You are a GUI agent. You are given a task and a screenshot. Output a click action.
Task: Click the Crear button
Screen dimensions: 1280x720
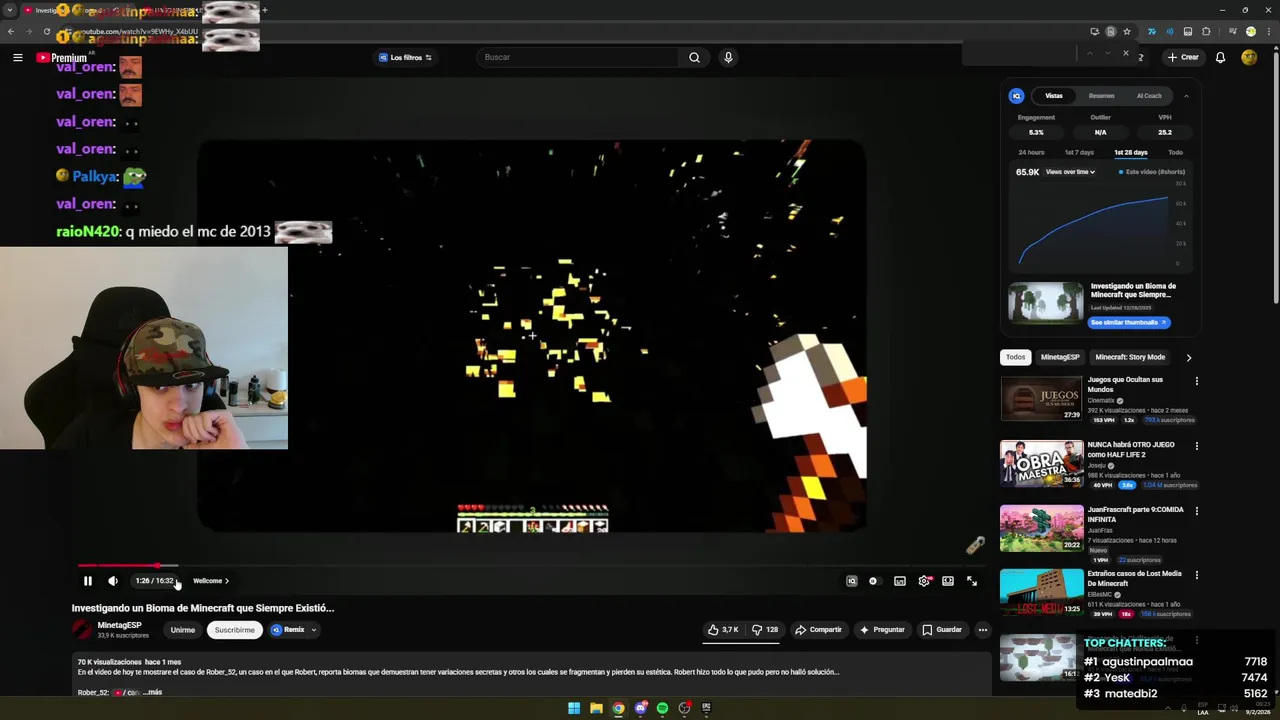[1183, 58]
